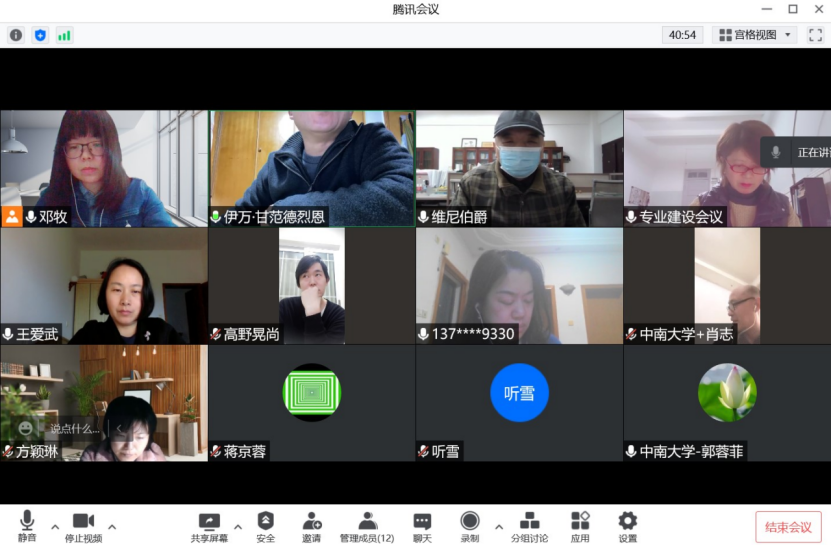
Task: Open the 聊天 chat window
Action: coord(422,526)
